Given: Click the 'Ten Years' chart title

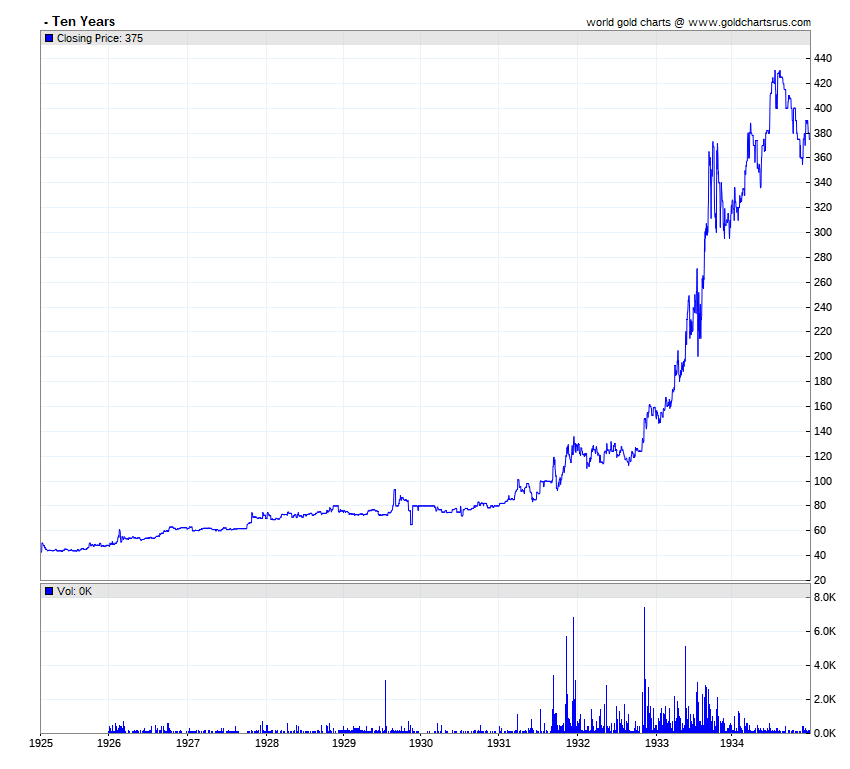Looking at the screenshot, I should click(x=82, y=21).
